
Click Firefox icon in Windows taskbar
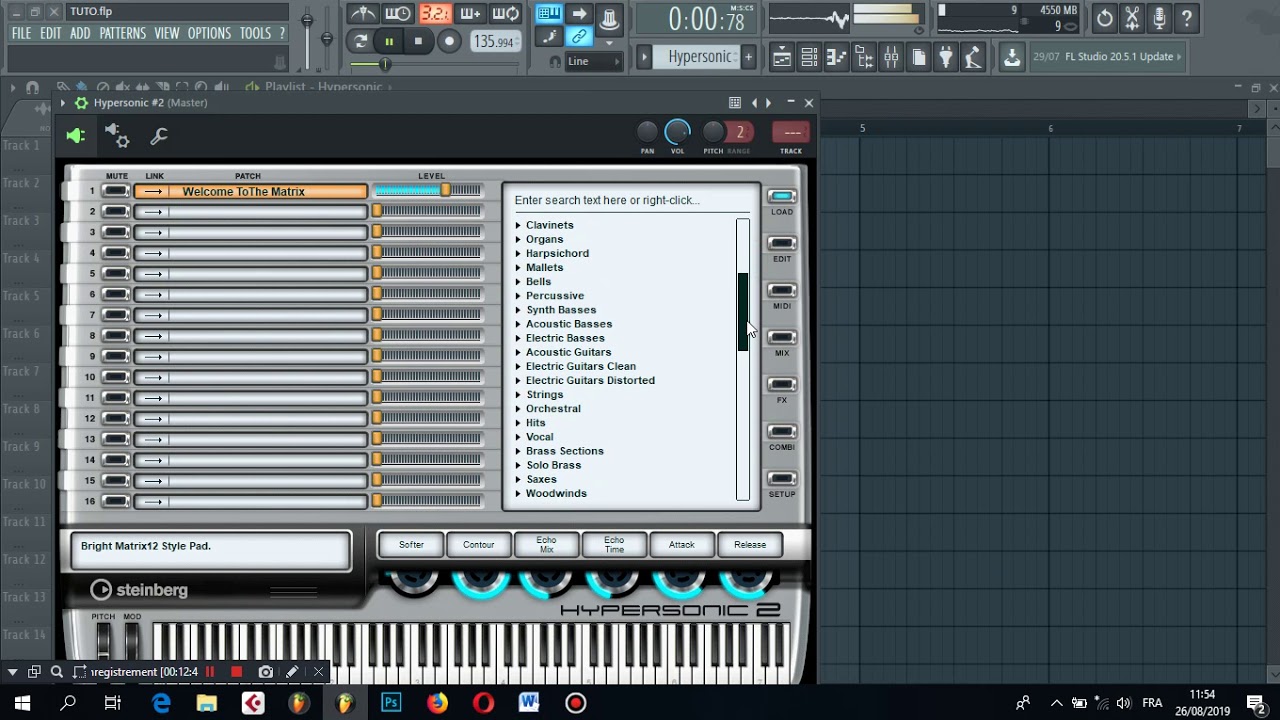click(x=437, y=703)
